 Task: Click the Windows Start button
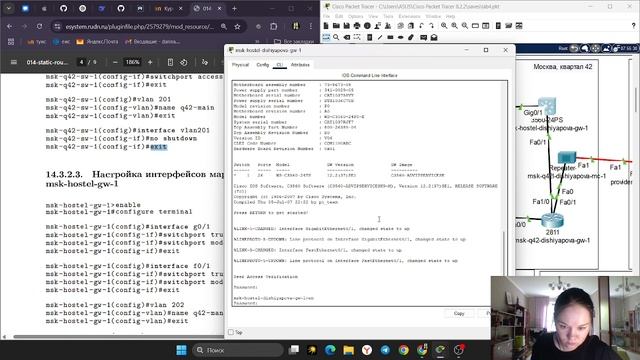coord(181,350)
